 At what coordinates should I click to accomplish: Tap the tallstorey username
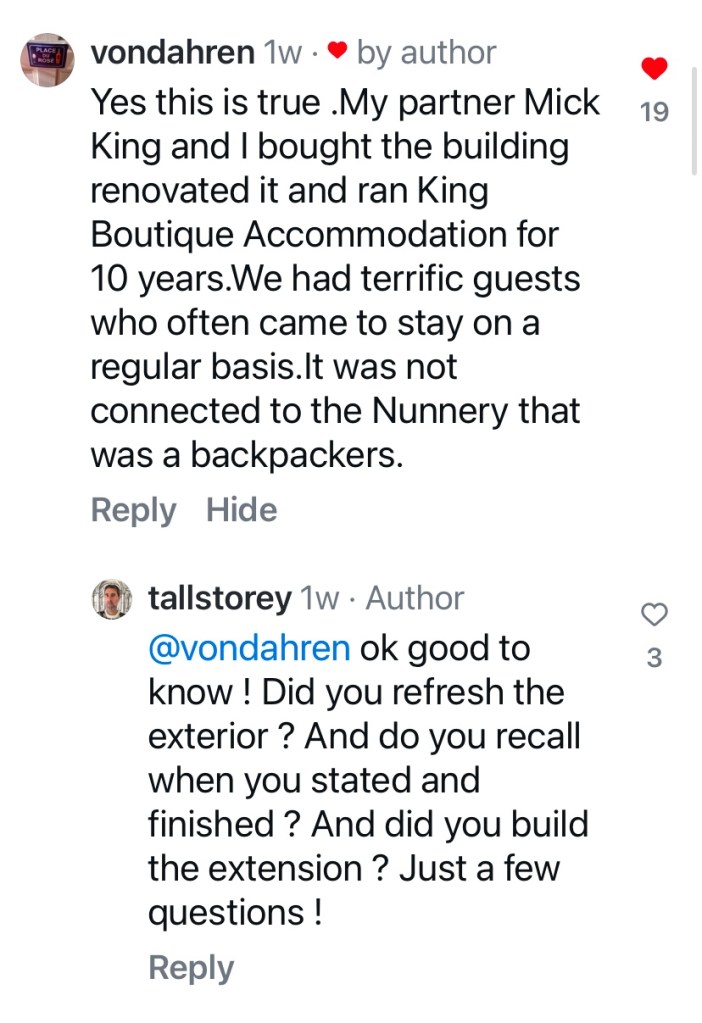click(219, 599)
